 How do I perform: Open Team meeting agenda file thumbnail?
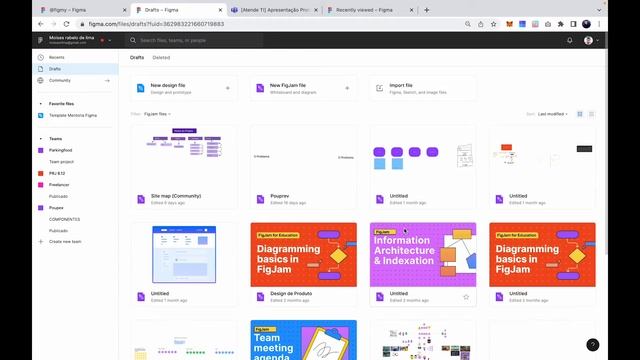click(x=303, y=340)
